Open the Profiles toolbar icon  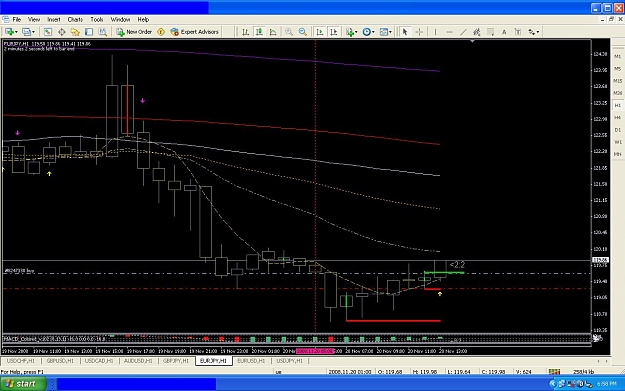coord(26,32)
